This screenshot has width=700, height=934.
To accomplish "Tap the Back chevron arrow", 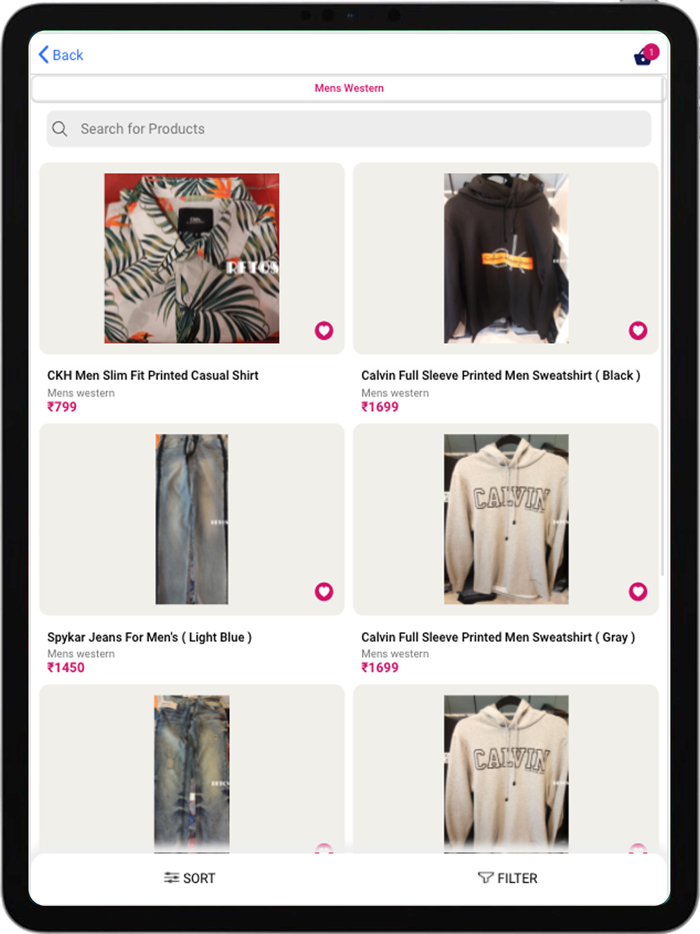I will 43,55.
